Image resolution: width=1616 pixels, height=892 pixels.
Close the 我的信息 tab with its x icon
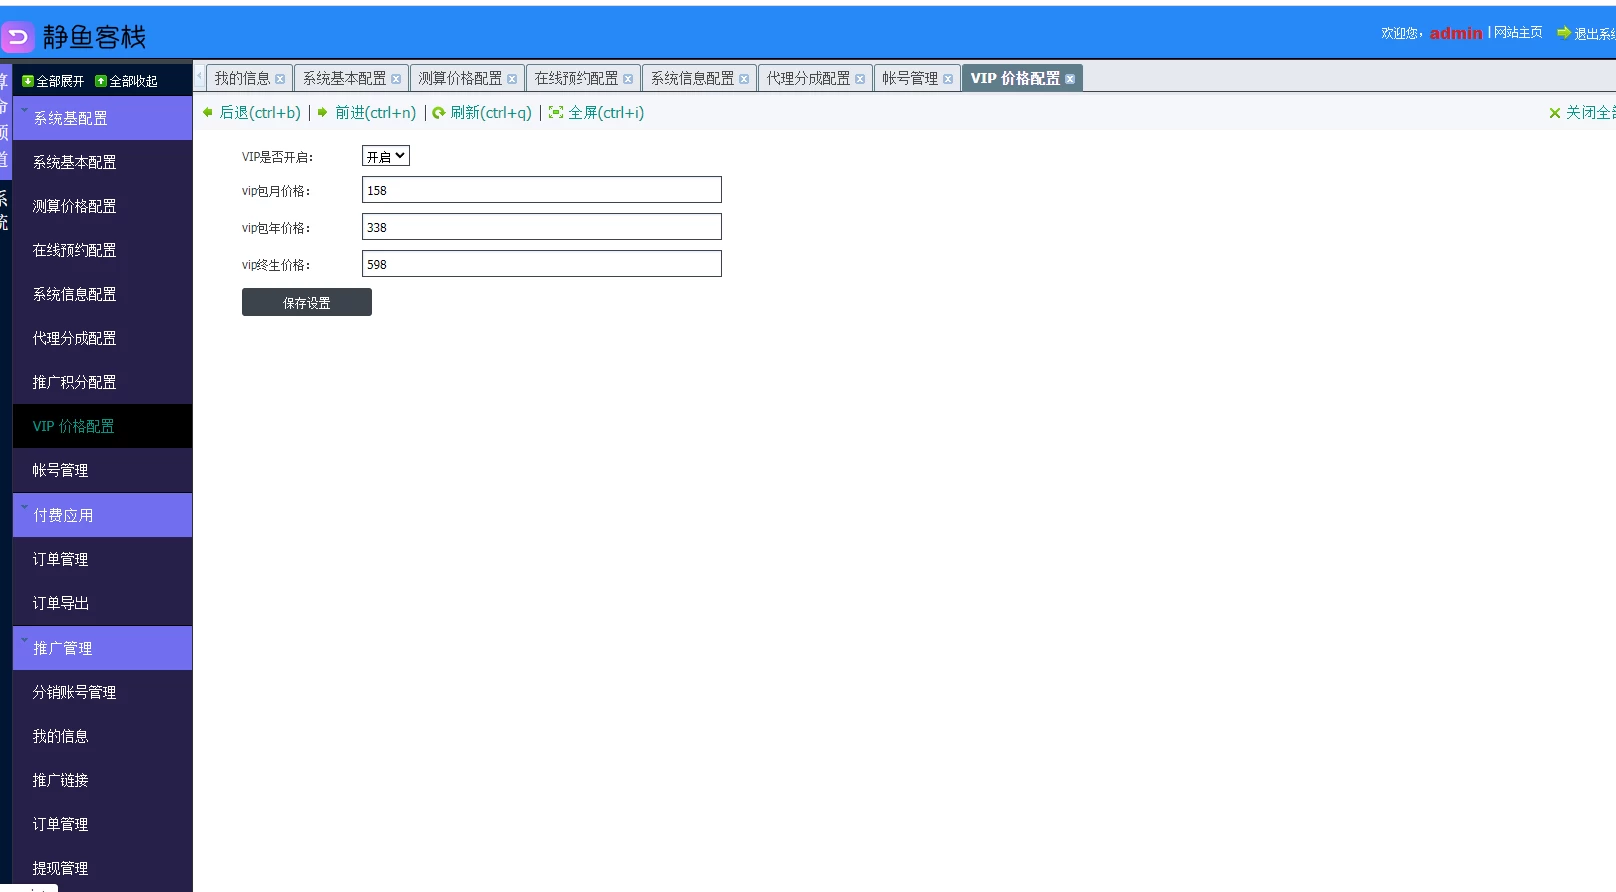280,79
